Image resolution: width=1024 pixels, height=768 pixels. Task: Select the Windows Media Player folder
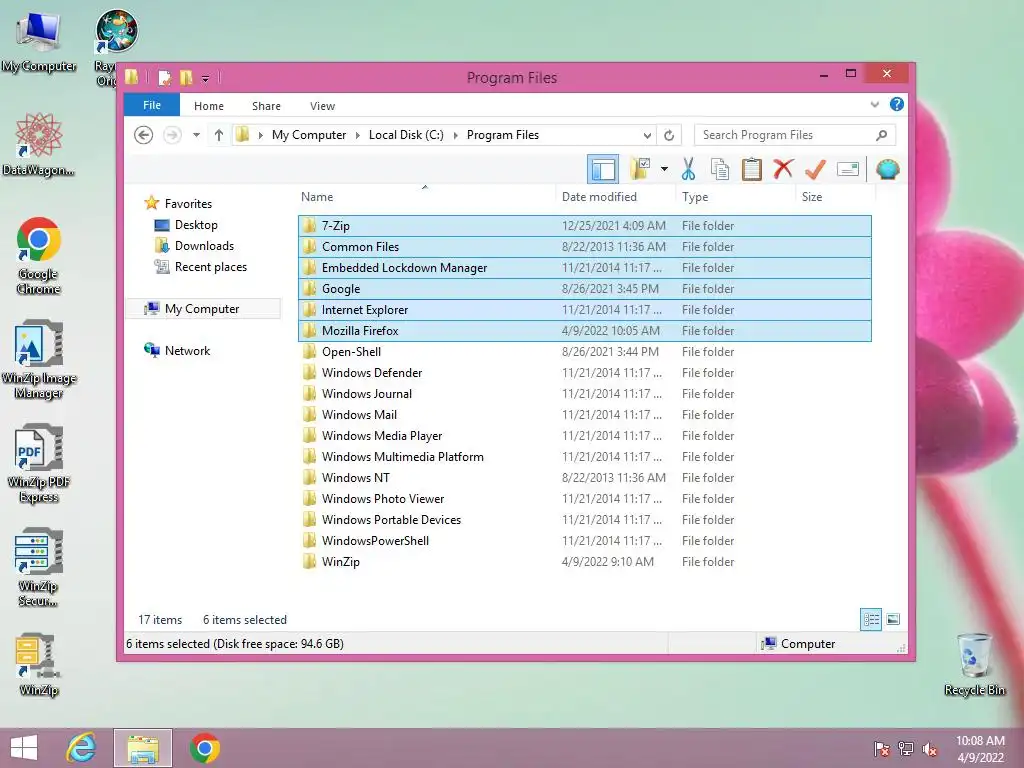[x=584, y=436]
